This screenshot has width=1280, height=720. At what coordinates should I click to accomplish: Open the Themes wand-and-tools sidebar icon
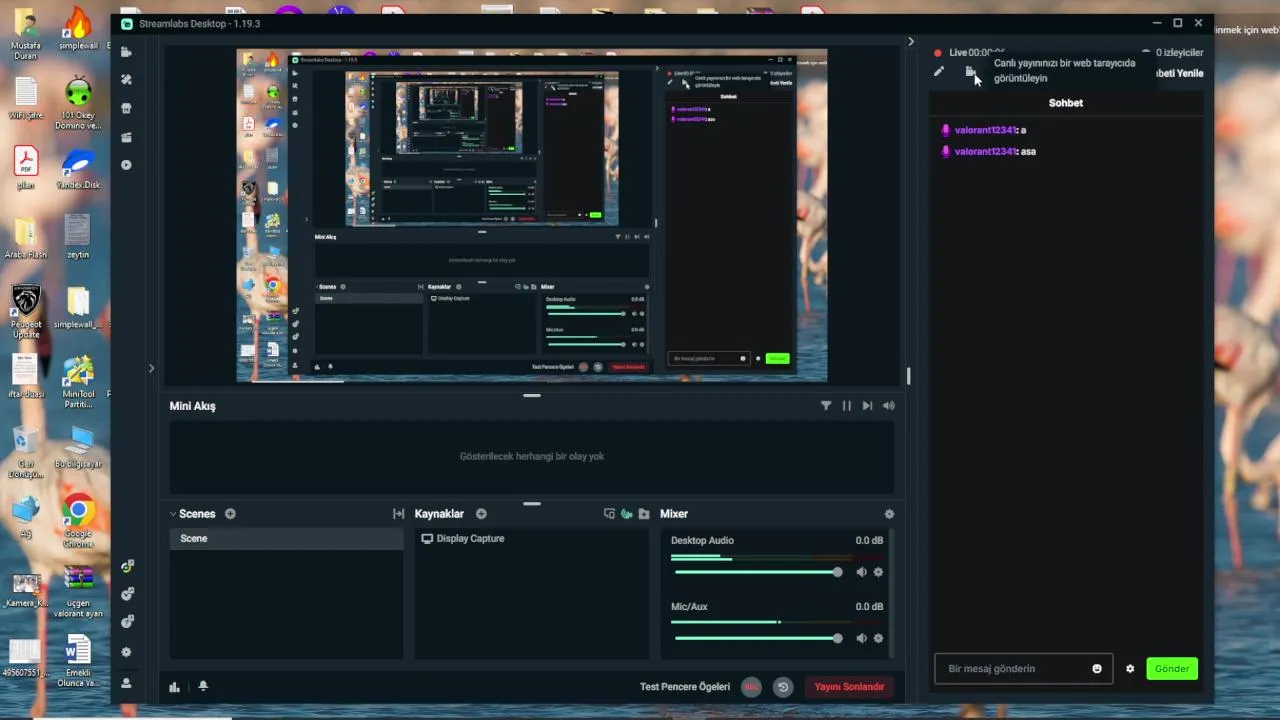tap(126, 80)
